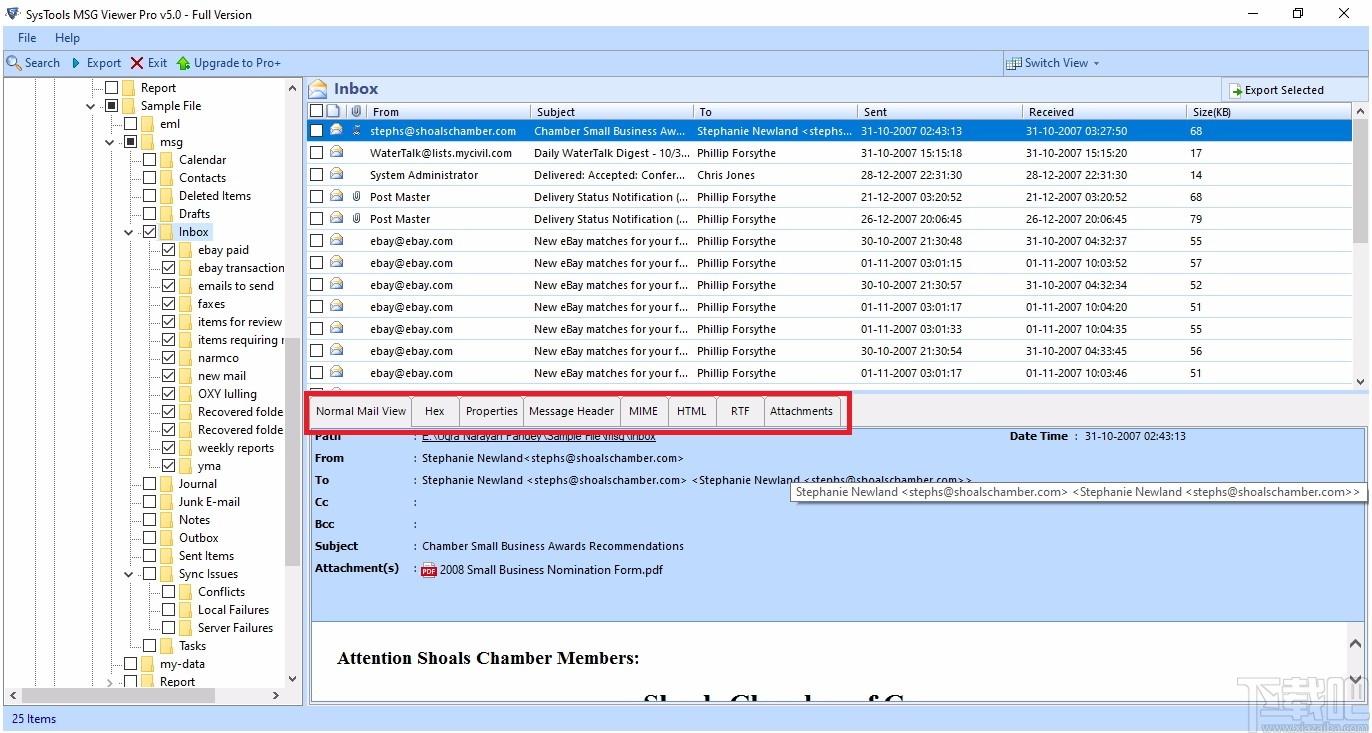Switch to the MIME tab
This screenshot has height=733, width=1372.
644,411
